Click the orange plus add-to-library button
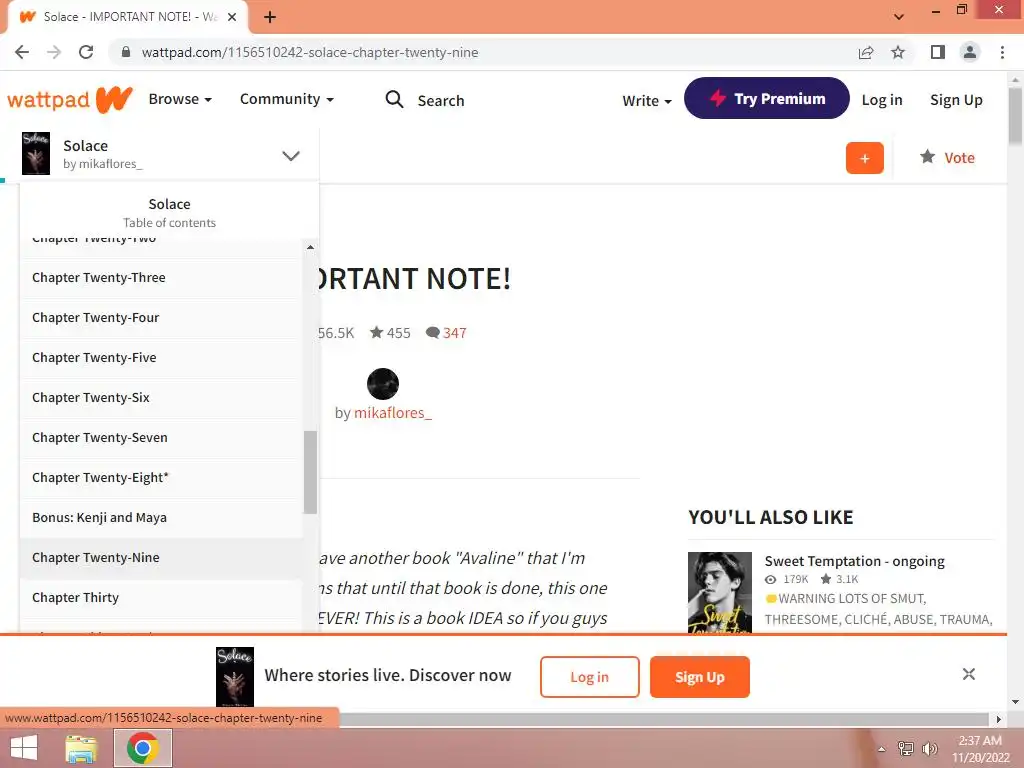This screenshot has height=768, width=1024. point(865,158)
